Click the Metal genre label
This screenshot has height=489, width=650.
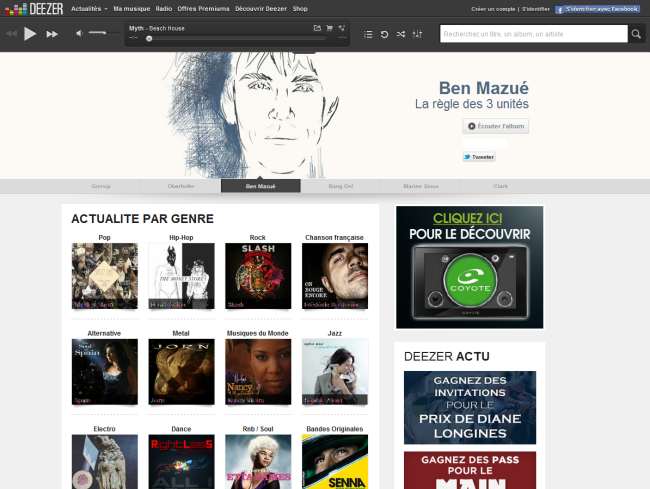click(x=181, y=333)
